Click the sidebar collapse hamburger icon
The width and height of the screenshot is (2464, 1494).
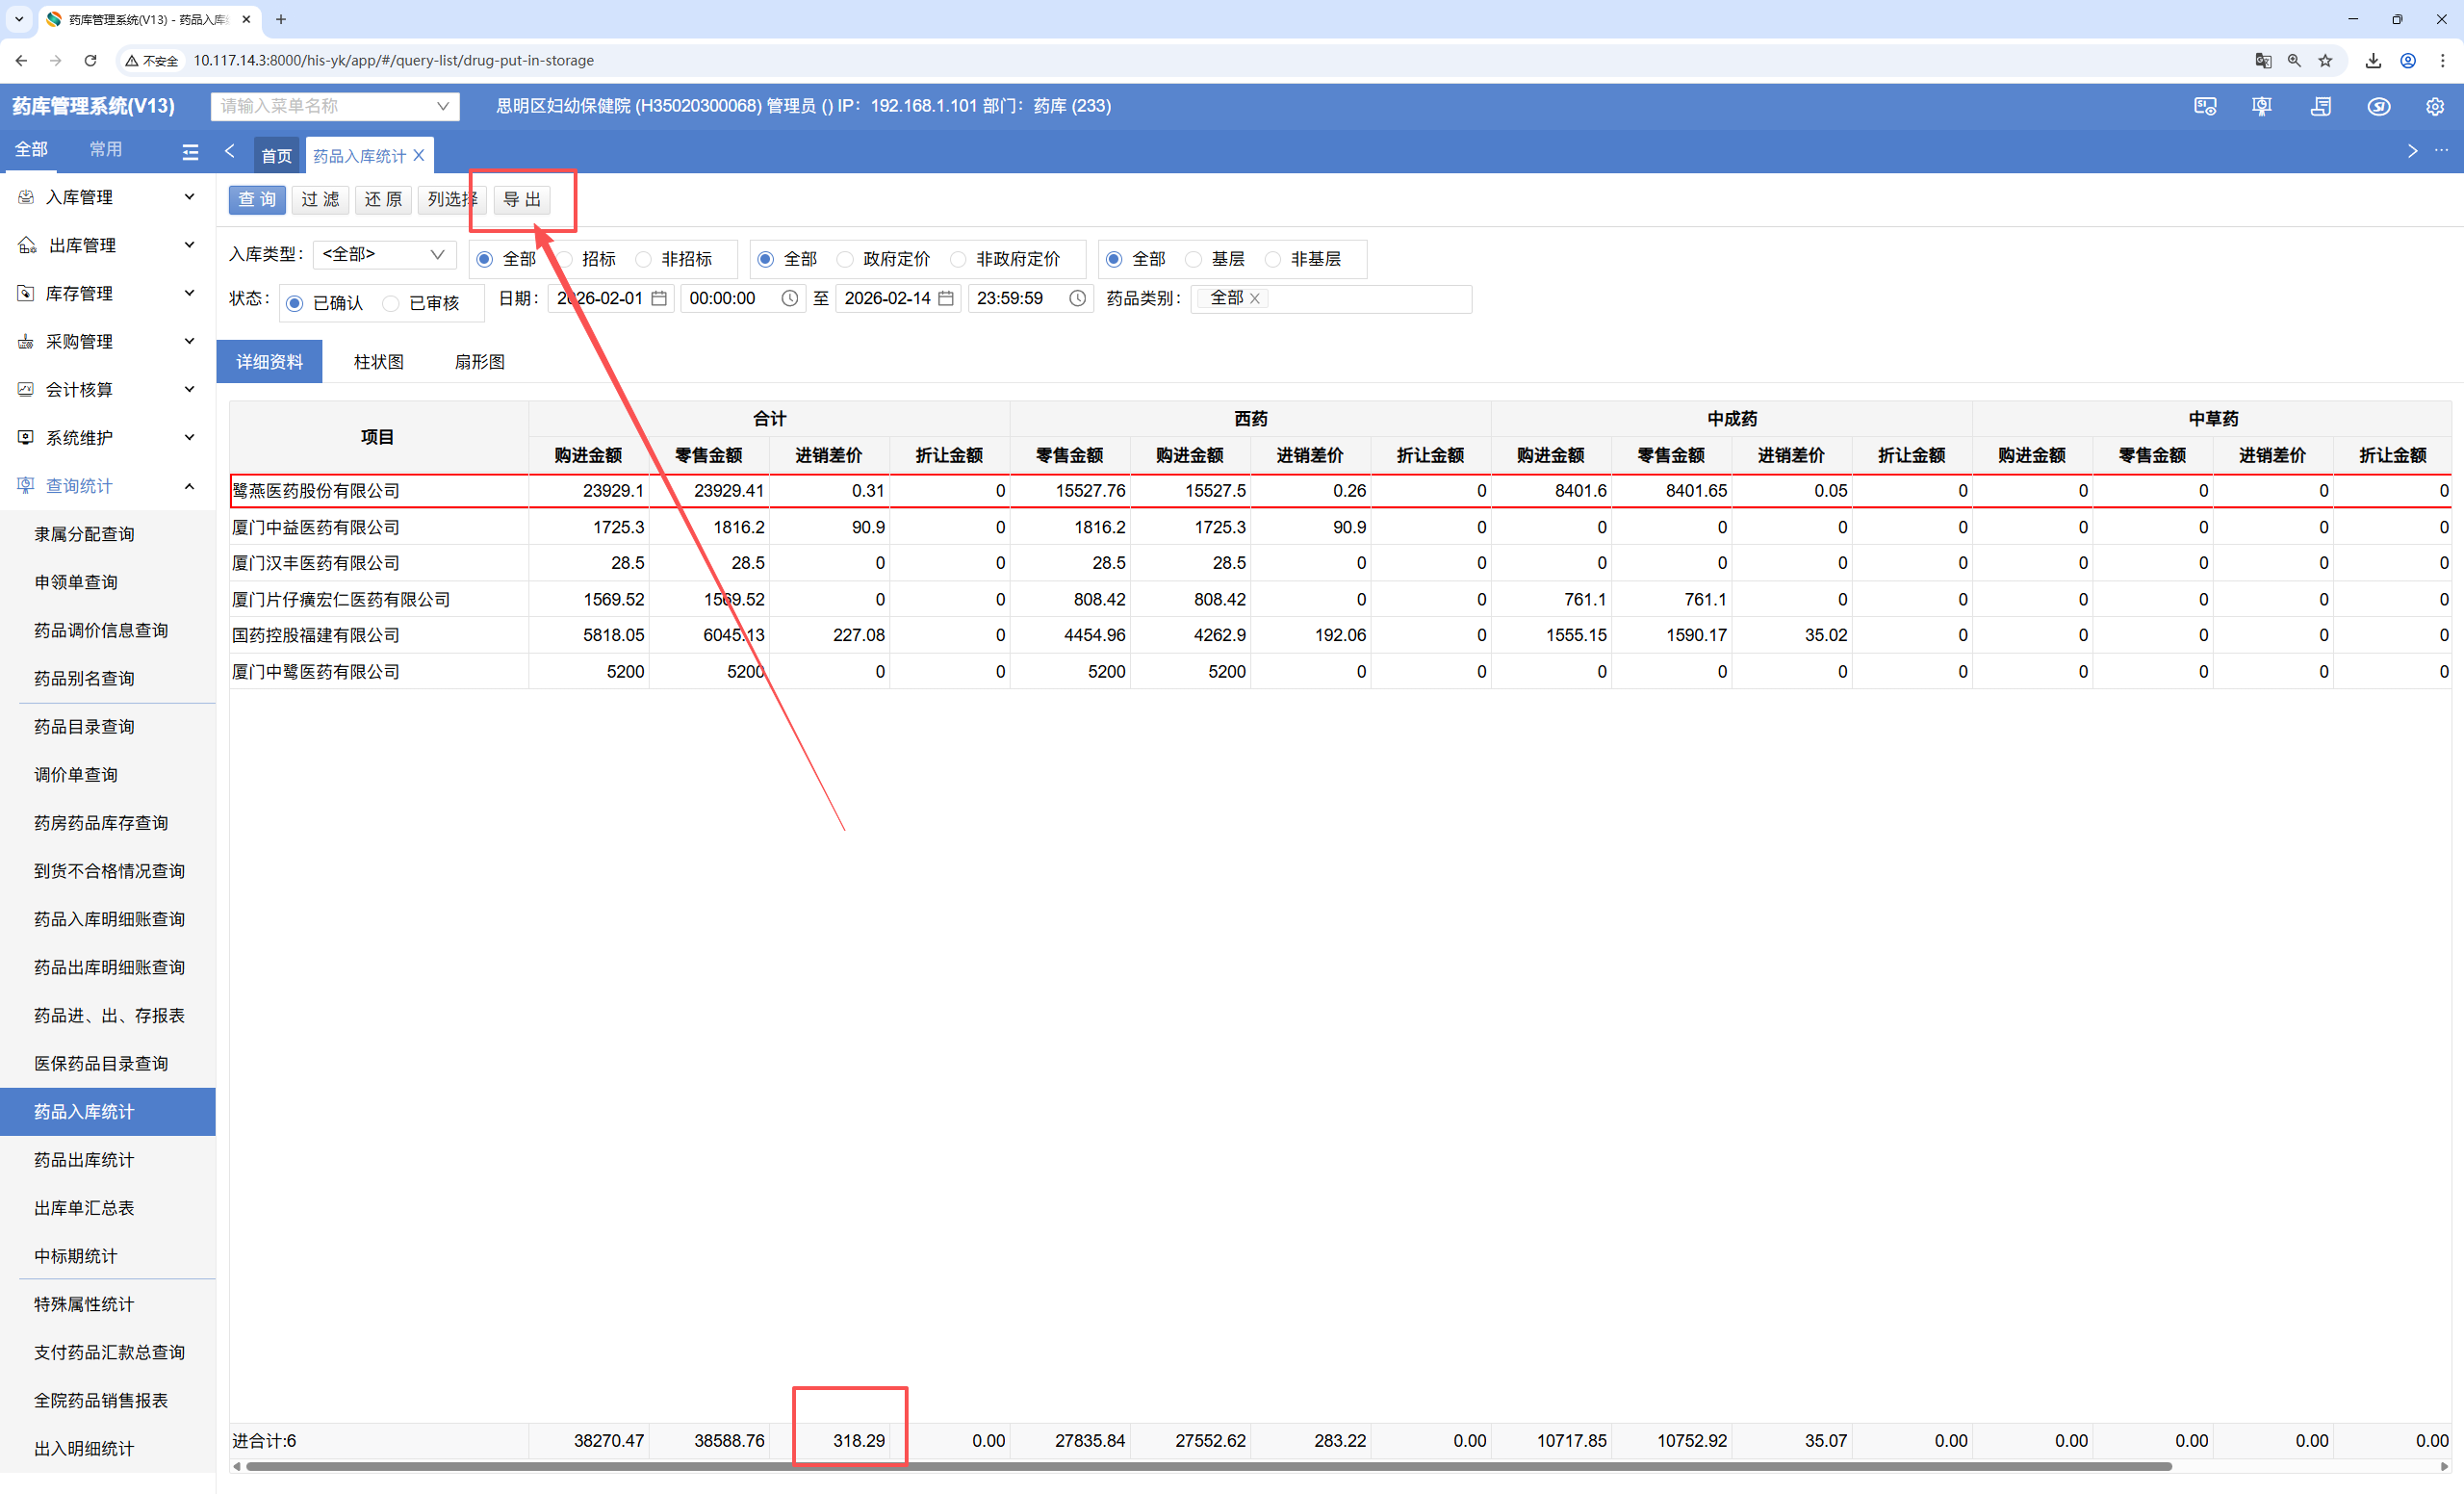[x=190, y=152]
